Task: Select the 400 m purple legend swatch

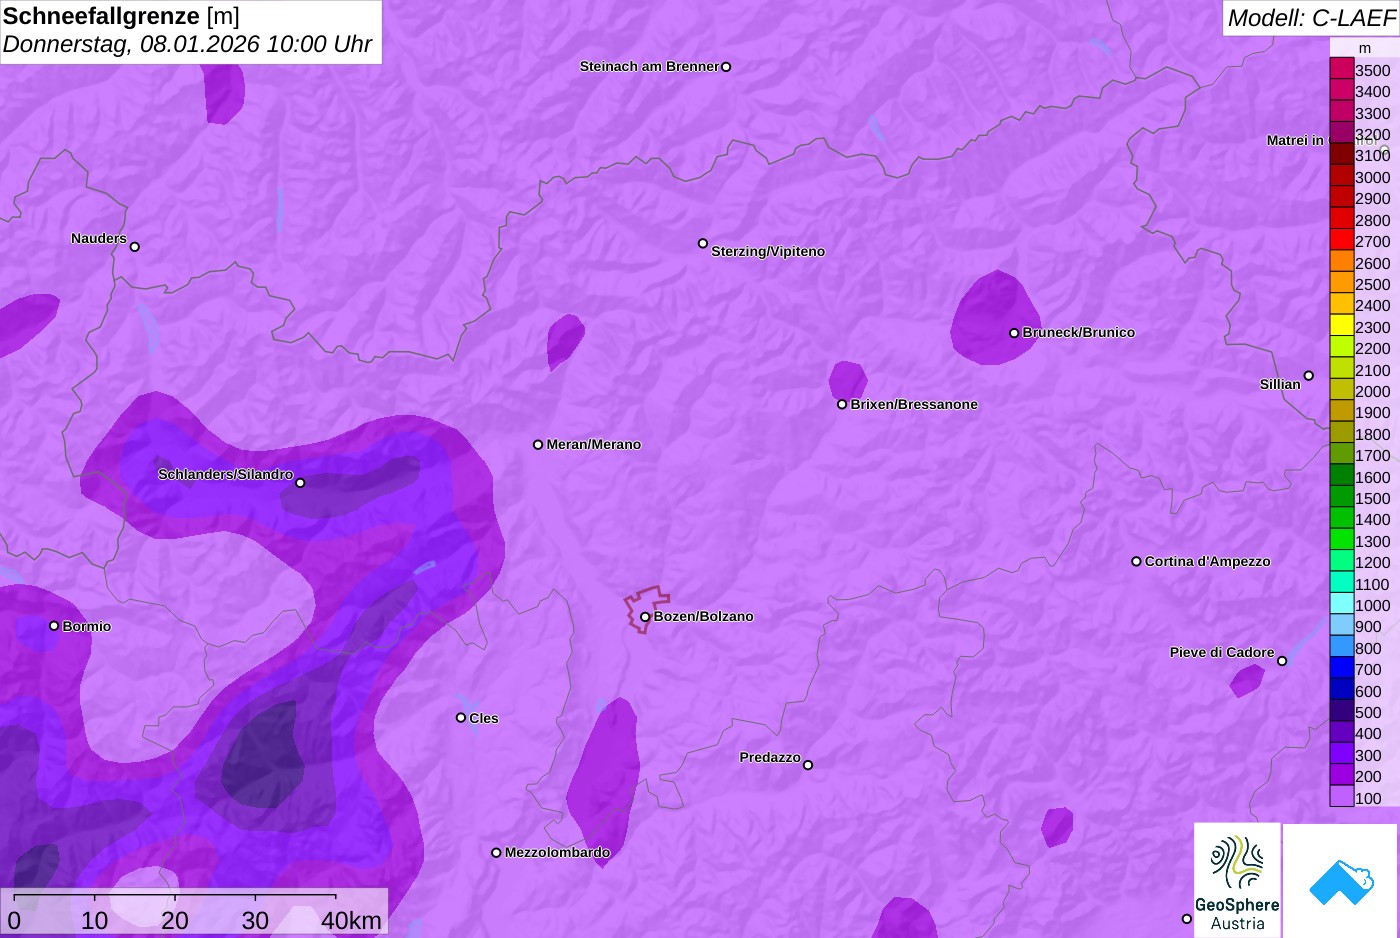Action: (x=1341, y=733)
